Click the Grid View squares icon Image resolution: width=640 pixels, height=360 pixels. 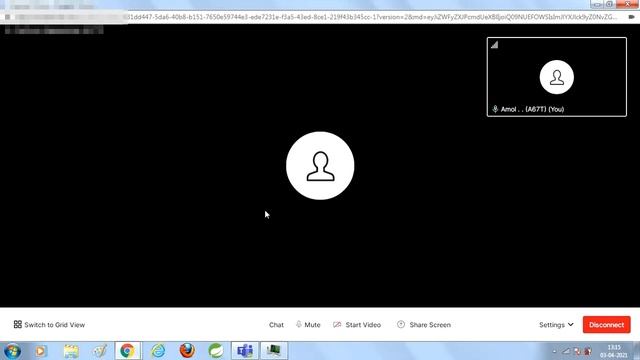(x=18, y=324)
